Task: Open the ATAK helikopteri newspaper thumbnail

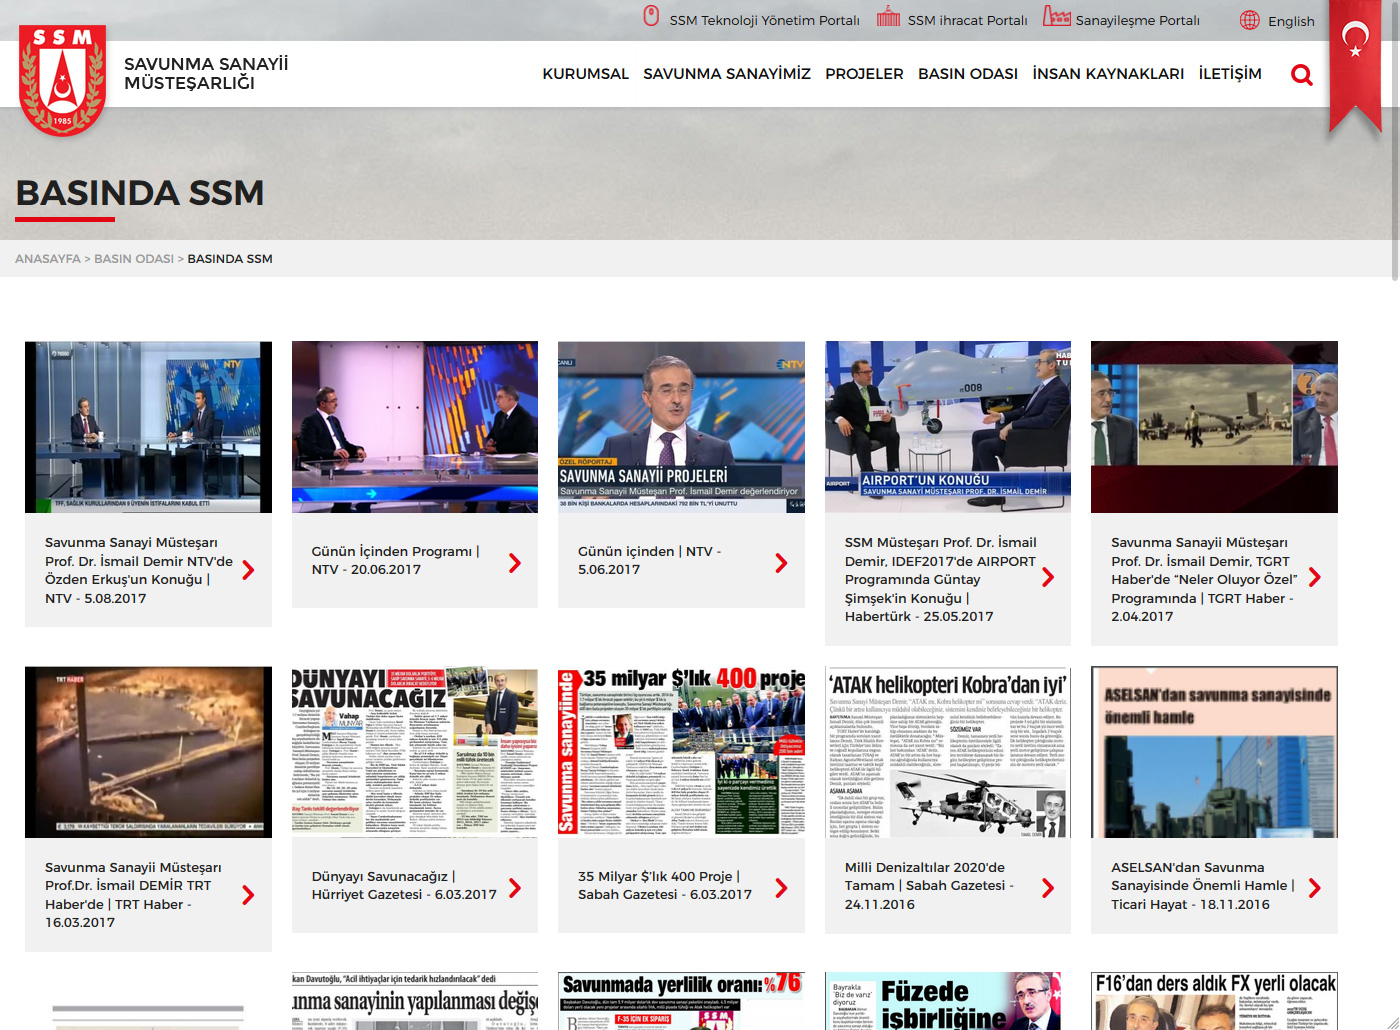Action: [947, 752]
